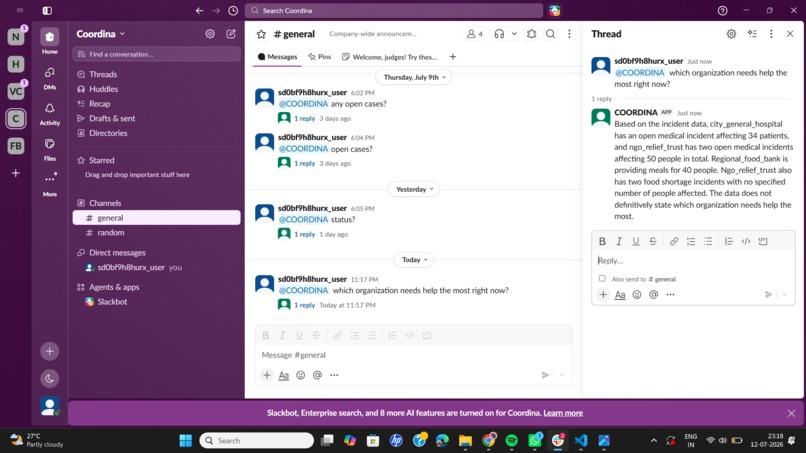Star the #general channel
The height and width of the screenshot is (453, 806).
pyautogui.click(x=261, y=34)
